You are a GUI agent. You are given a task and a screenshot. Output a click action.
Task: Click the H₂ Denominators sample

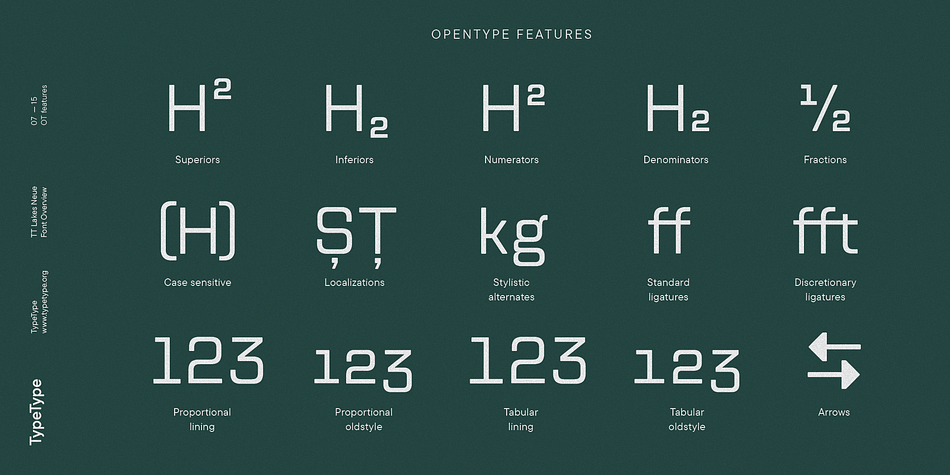click(x=677, y=108)
